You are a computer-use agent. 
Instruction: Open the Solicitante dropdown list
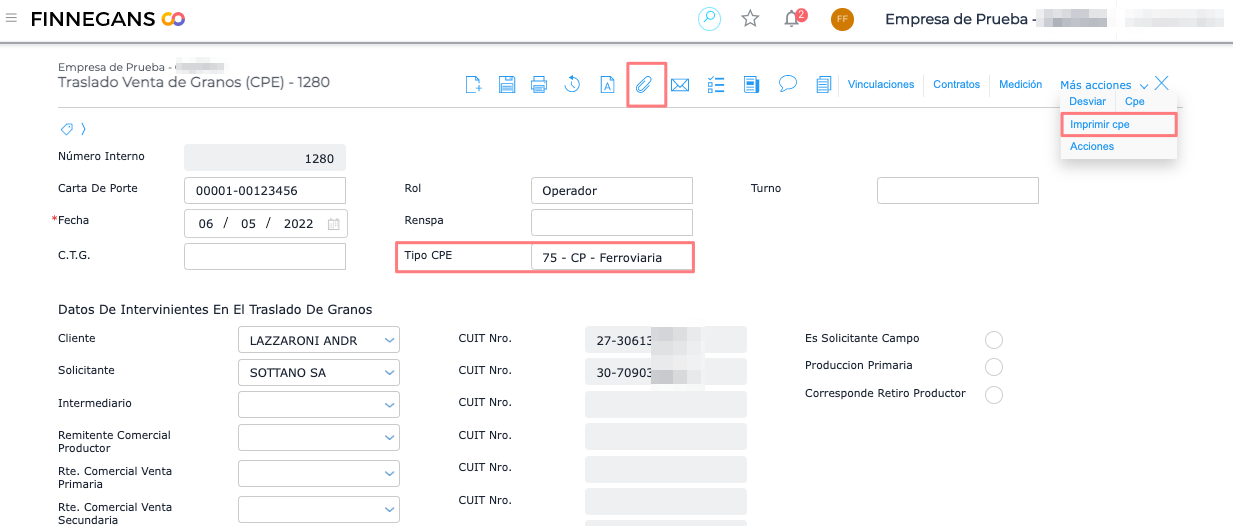(389, 374)
